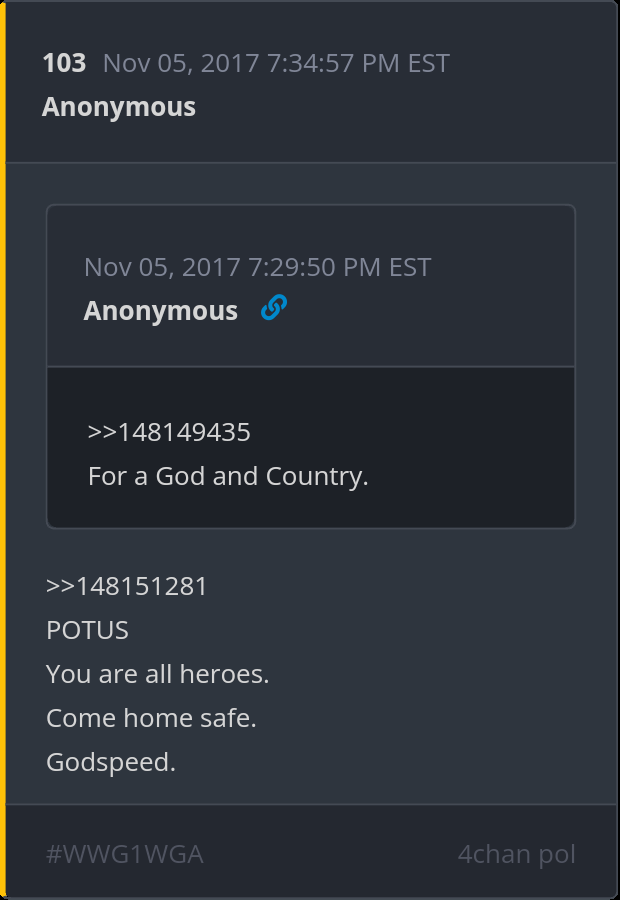Click the post footer bar
620x900 pixels.
(x=311, y=852)
